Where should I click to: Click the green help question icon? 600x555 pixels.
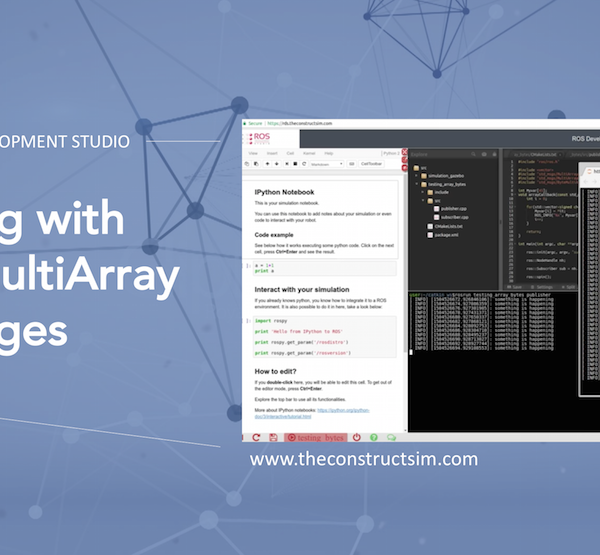click(374, 437)
